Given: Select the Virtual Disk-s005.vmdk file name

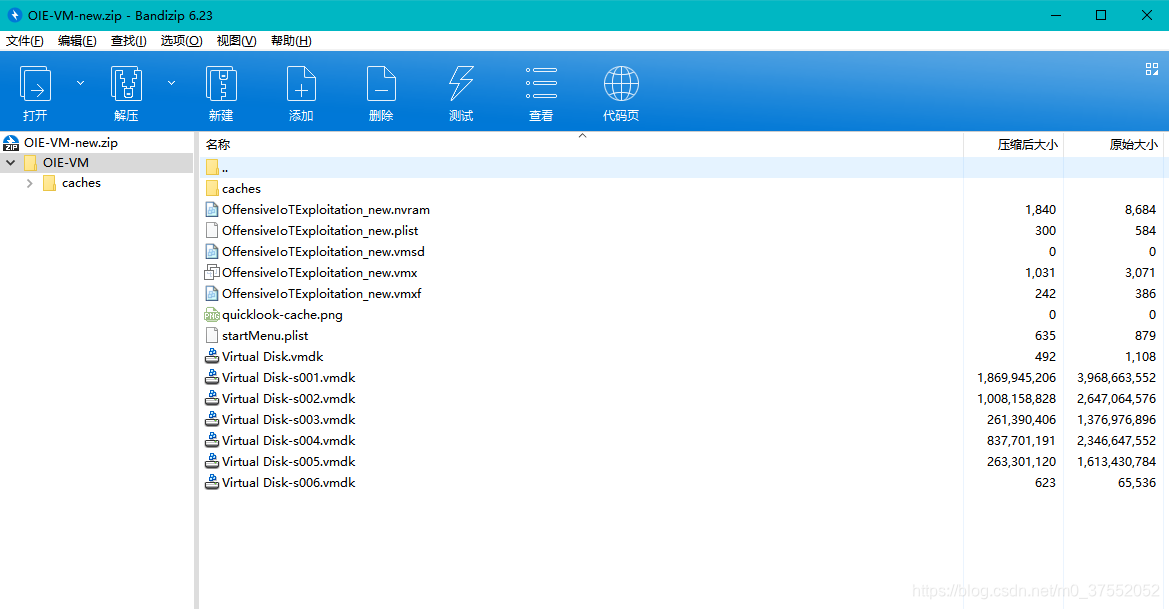Looking at the screenshot, I should coord(289,461).
